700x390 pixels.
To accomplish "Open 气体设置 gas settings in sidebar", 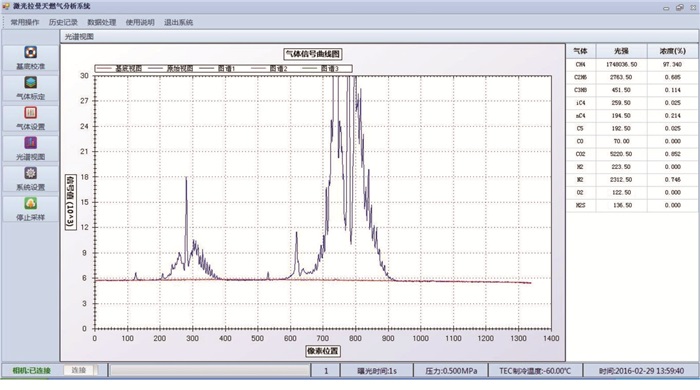I will [x=30, y=119].
